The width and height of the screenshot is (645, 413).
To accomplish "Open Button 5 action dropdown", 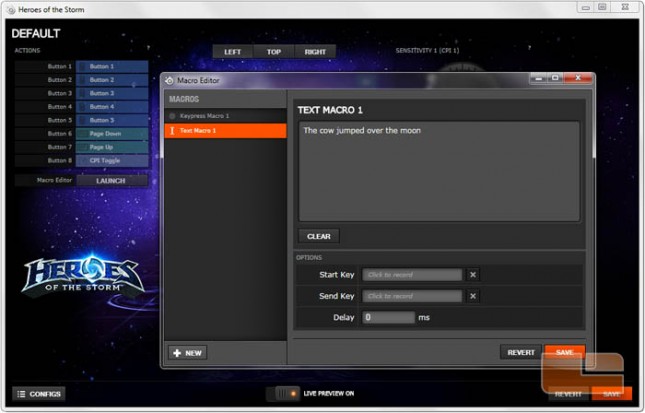I will 112,121.
